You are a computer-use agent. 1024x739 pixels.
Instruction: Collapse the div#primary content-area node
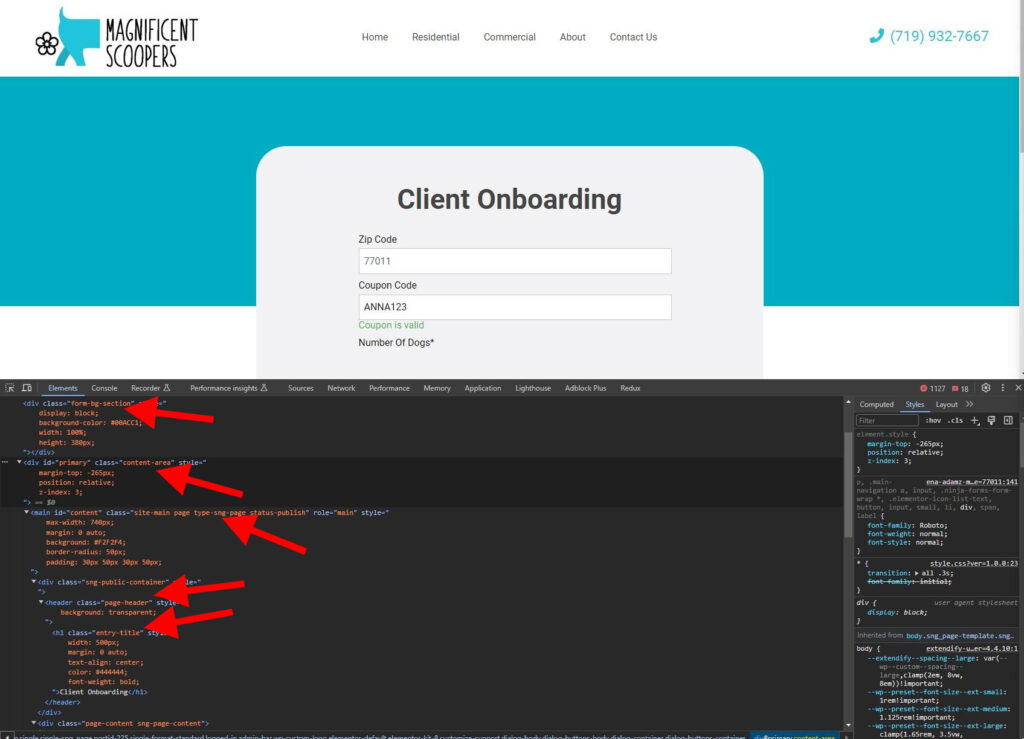[19, 462]
